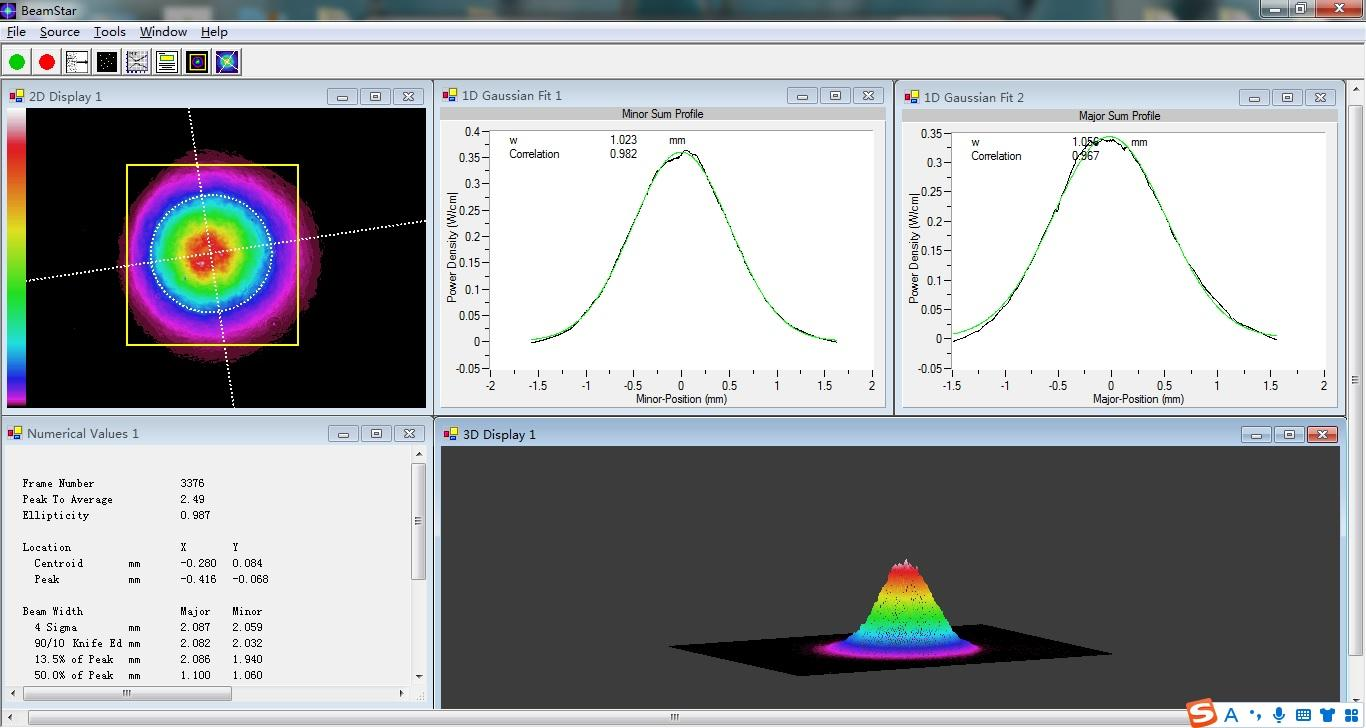This screenshot has width=1366, height=728.
Task: Minimize the Numerical Values 1 window
Action: tap(343, 434)
